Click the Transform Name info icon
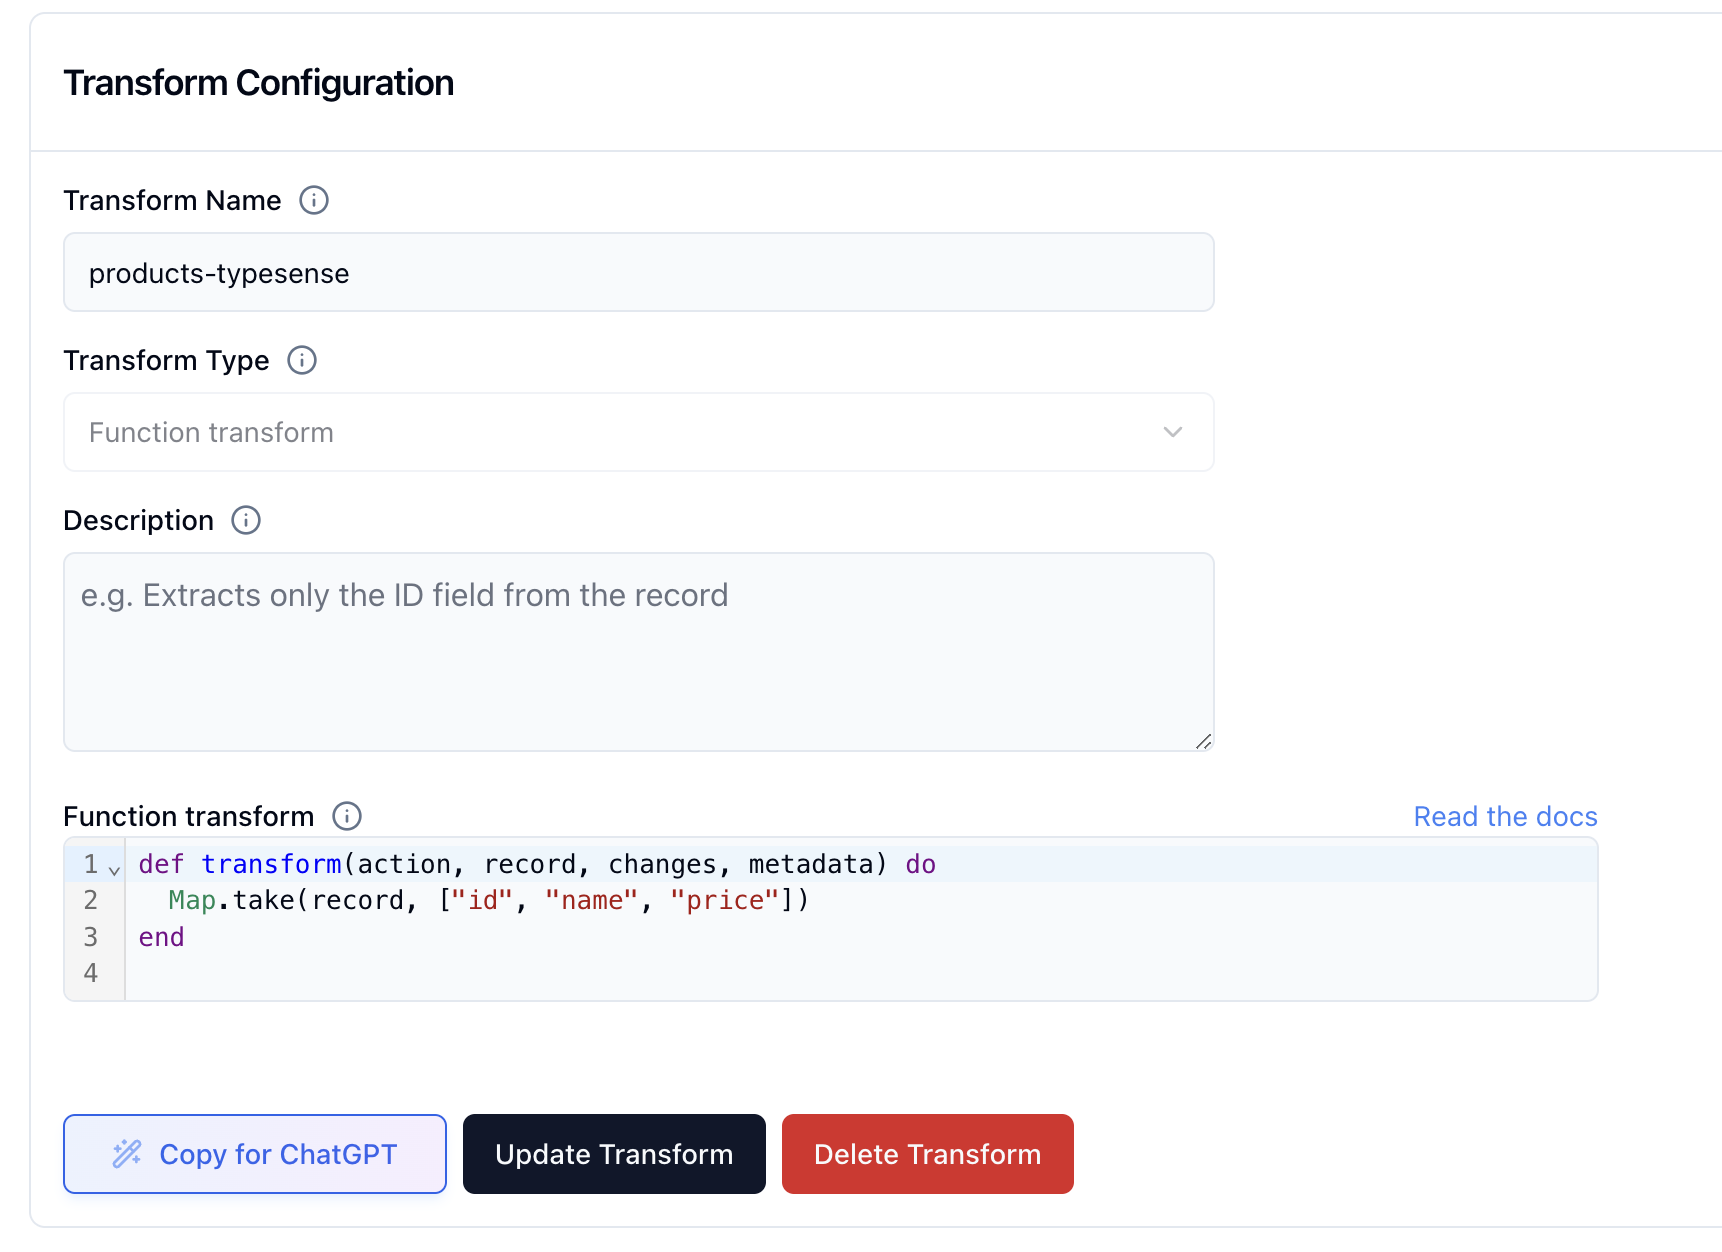Image resolution: width=1722 pixels, height=1252 pixels. tap(313, 200)
